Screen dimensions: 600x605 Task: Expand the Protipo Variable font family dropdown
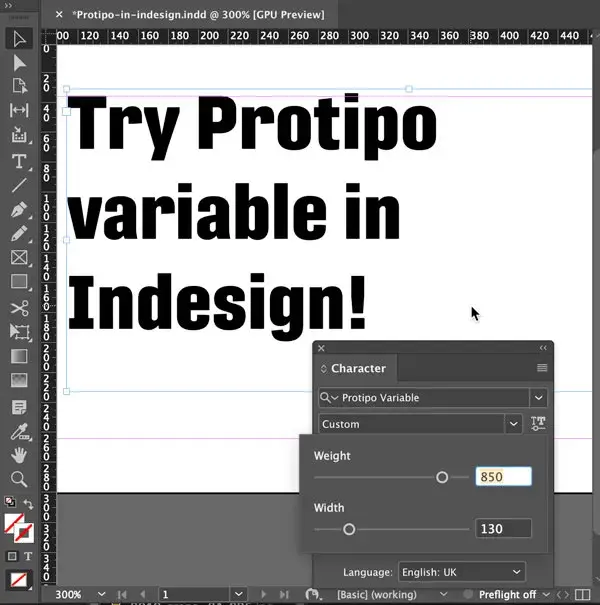click(539, 398)
